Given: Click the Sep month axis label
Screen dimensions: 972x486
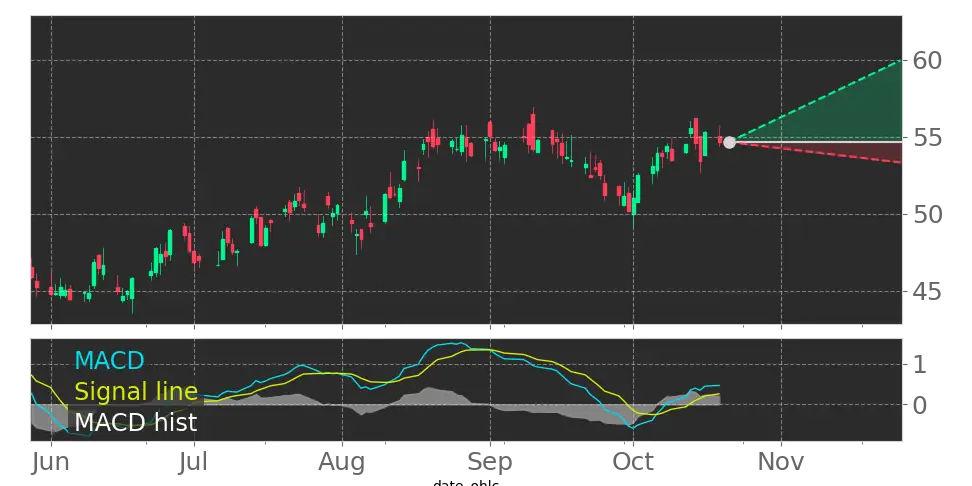Looking at the screenshot, I should point(490,462).
